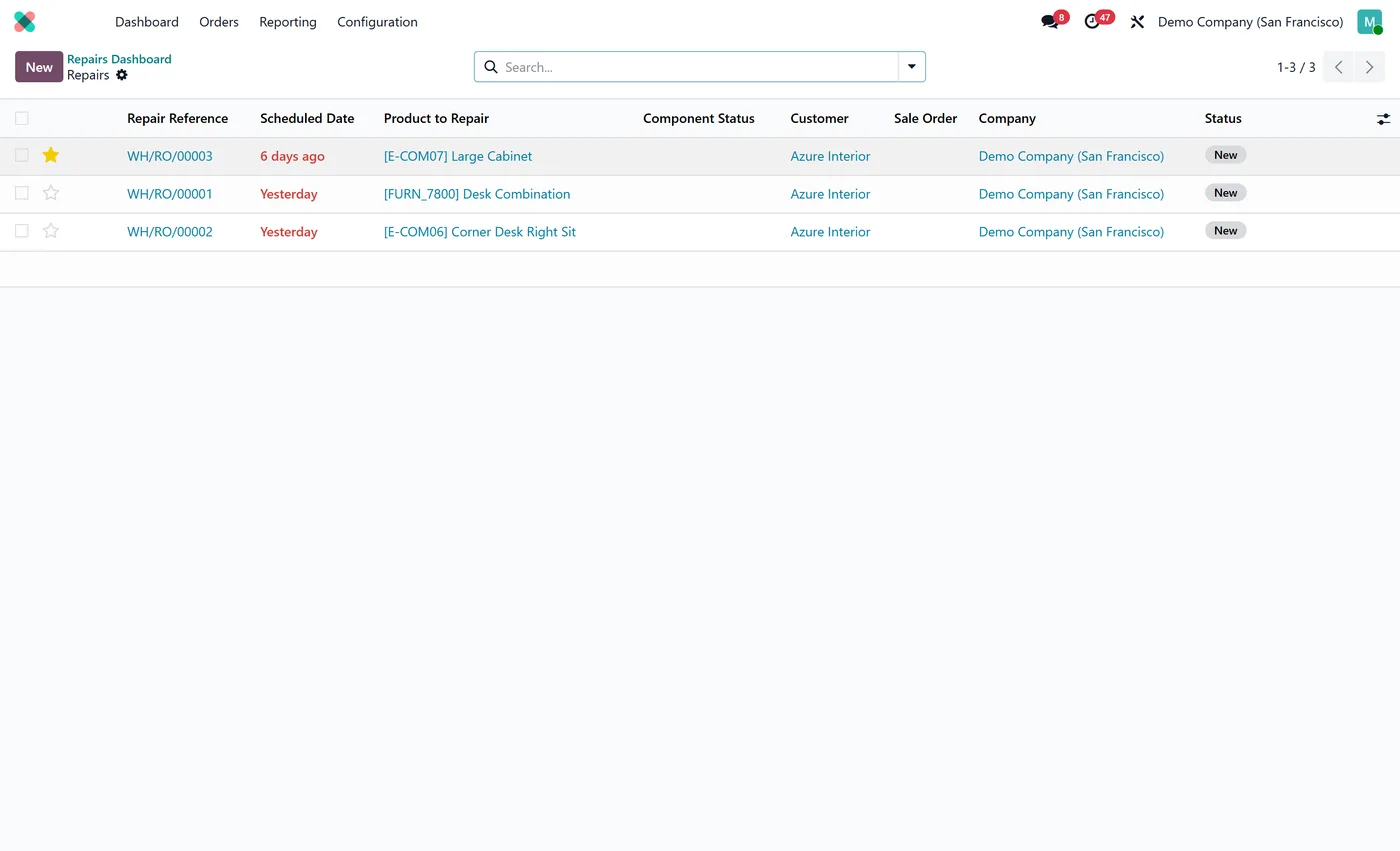Click the '6 days ago' scheduled date
Viewport: 1400px width, 851px height.
click(292, 156)
